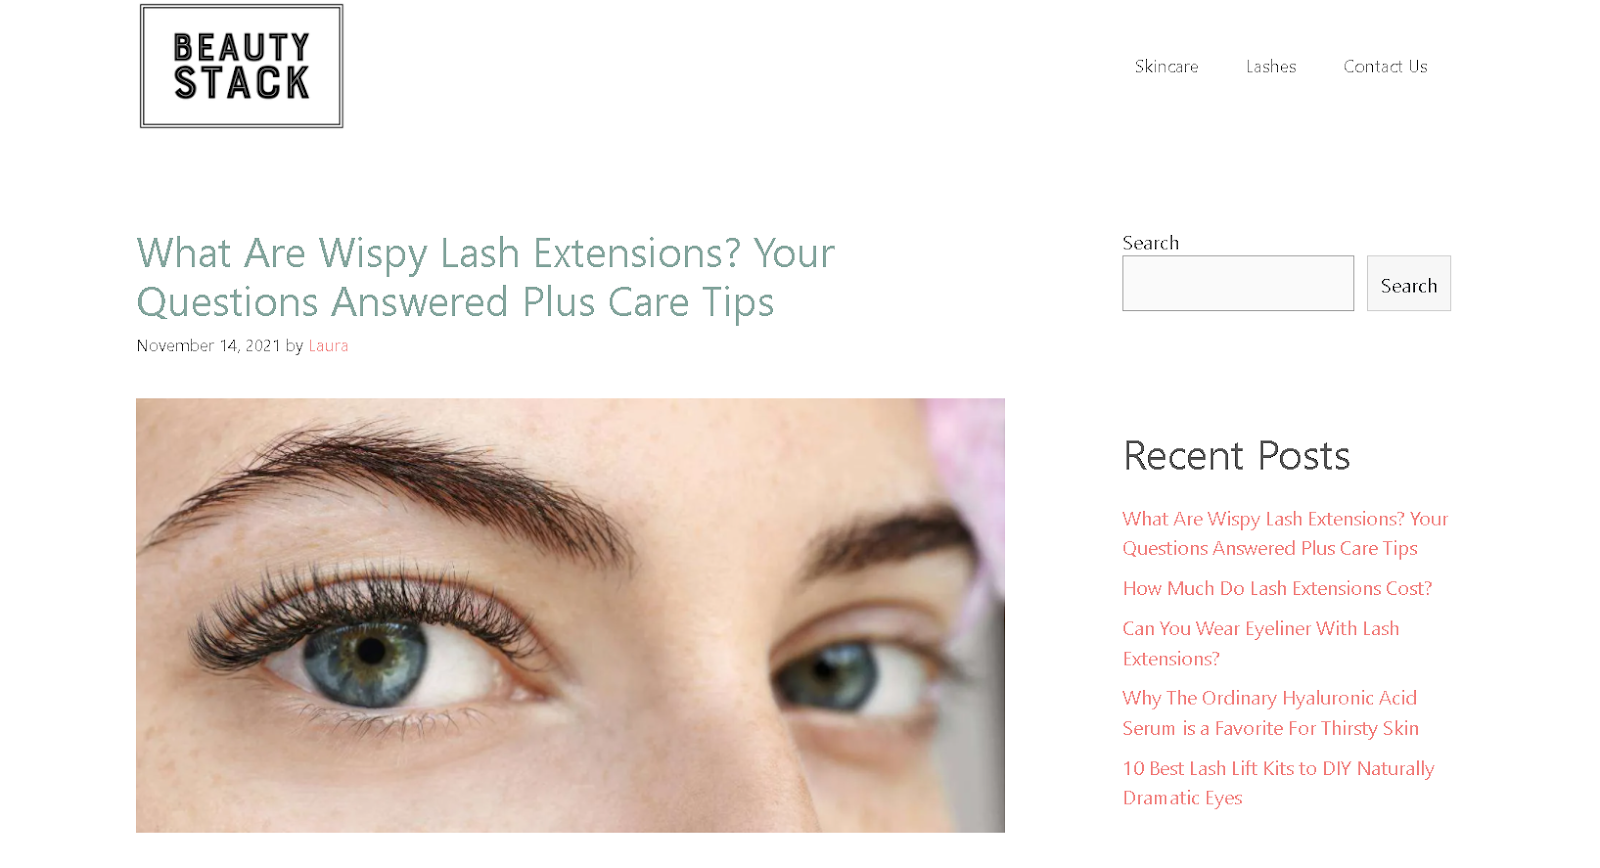Screen dimensions: 1600x868
Task: Open 10 Best Lash Lift Kits post
Action: [1278, 783]
